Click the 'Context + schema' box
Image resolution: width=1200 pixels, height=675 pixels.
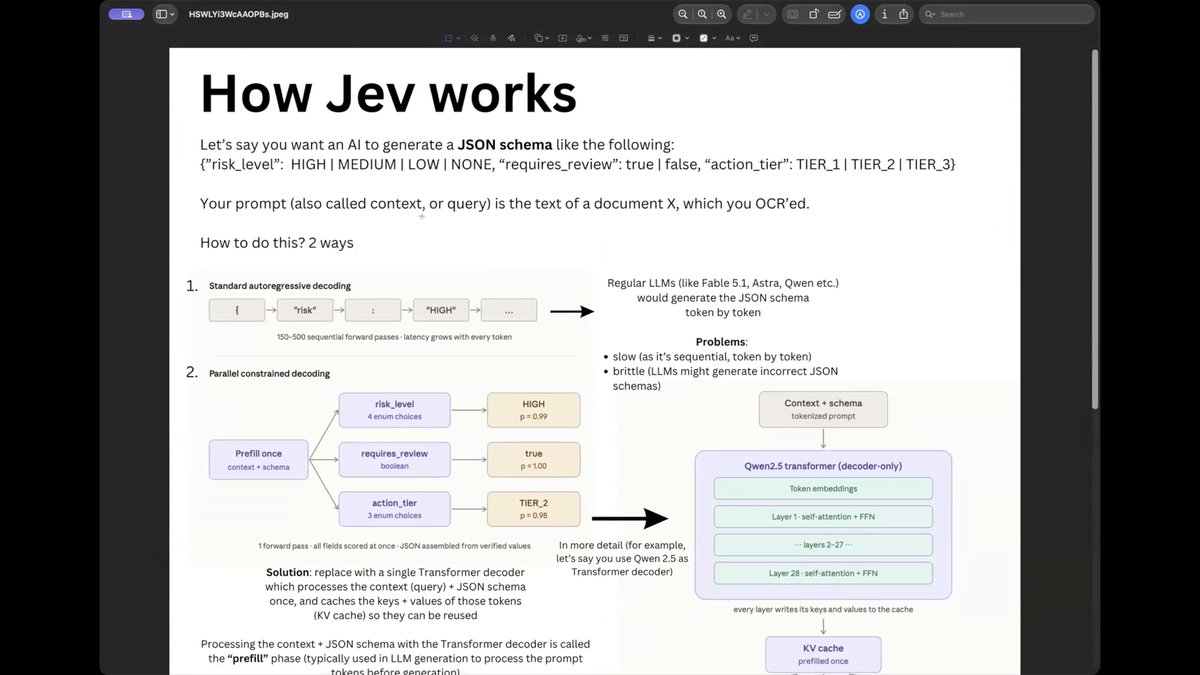click(x=823, y=409)
